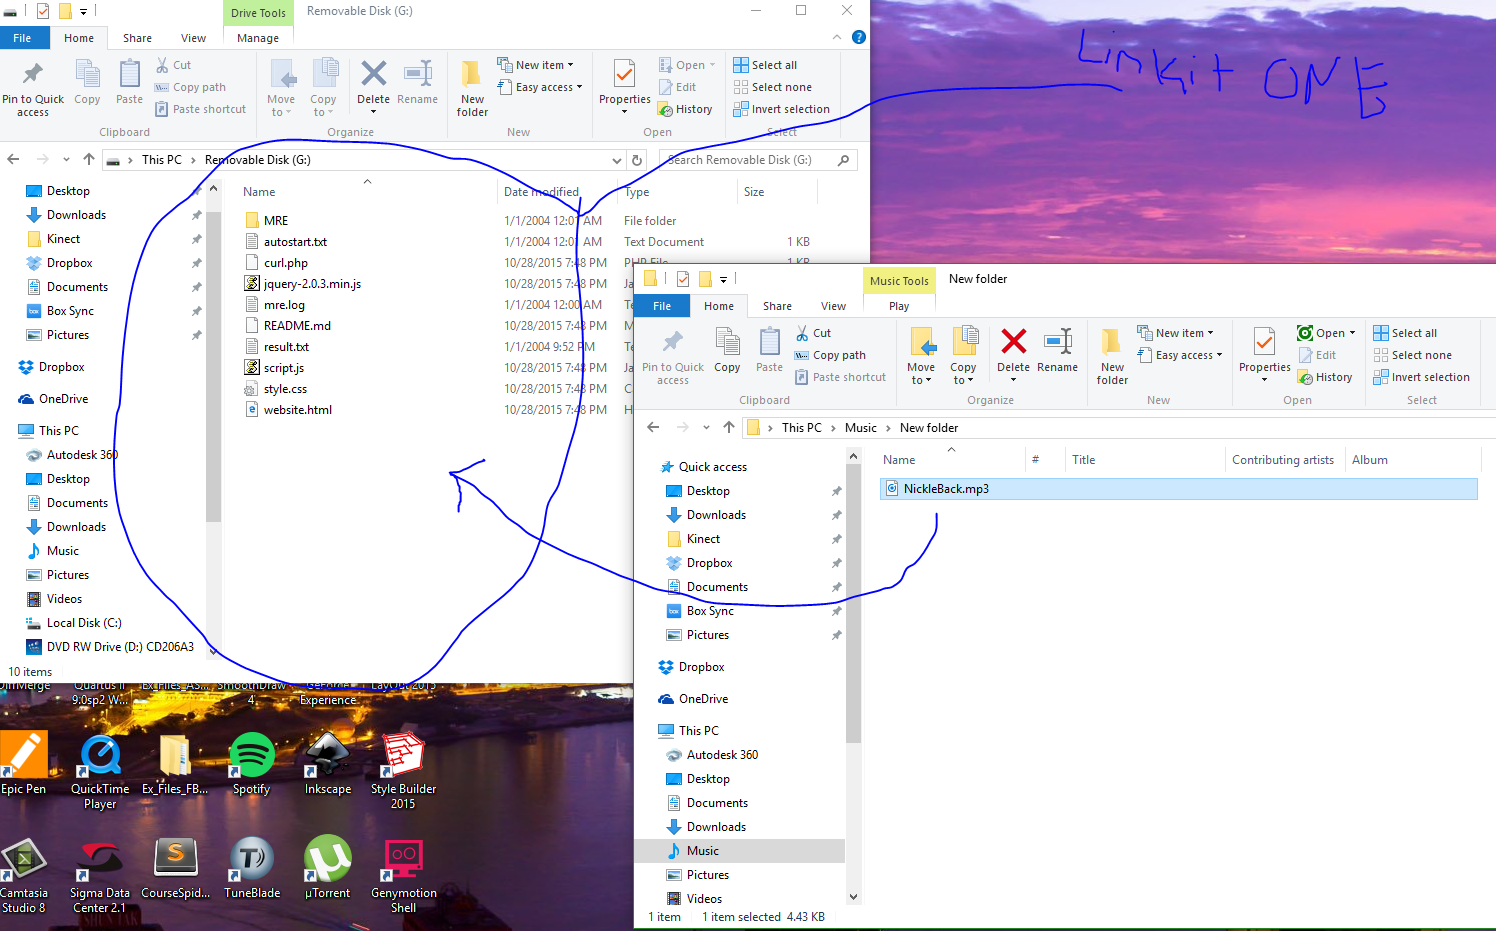Click Music breadcrumb in New folder address bar
This screenshot has width=1496, height=931.
(860, 427)
